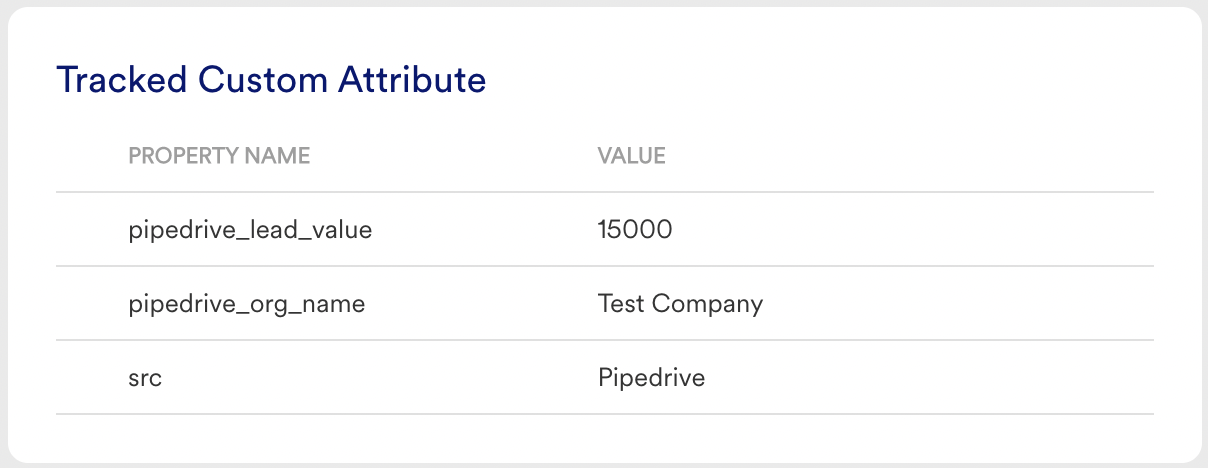Viewport: 1208px width, 468px height.
Task: Click the "Test Company" value cell
Action: [x=680, y=304]
